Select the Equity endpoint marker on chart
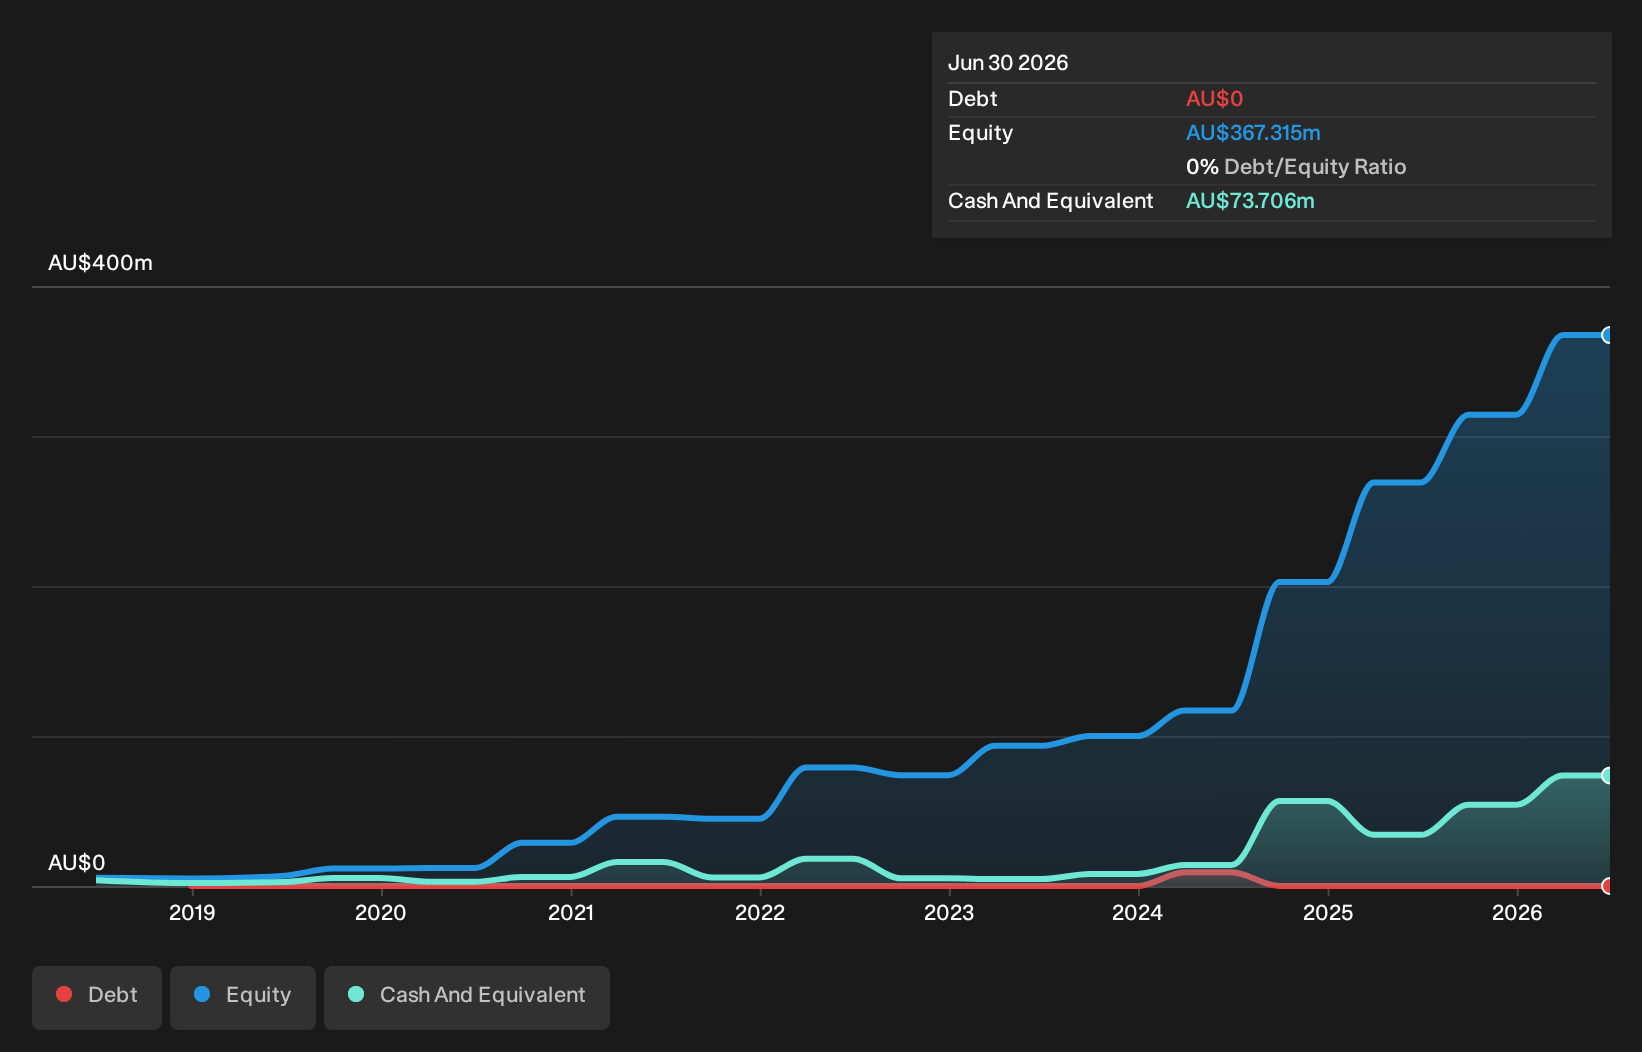 point(1608,335)
